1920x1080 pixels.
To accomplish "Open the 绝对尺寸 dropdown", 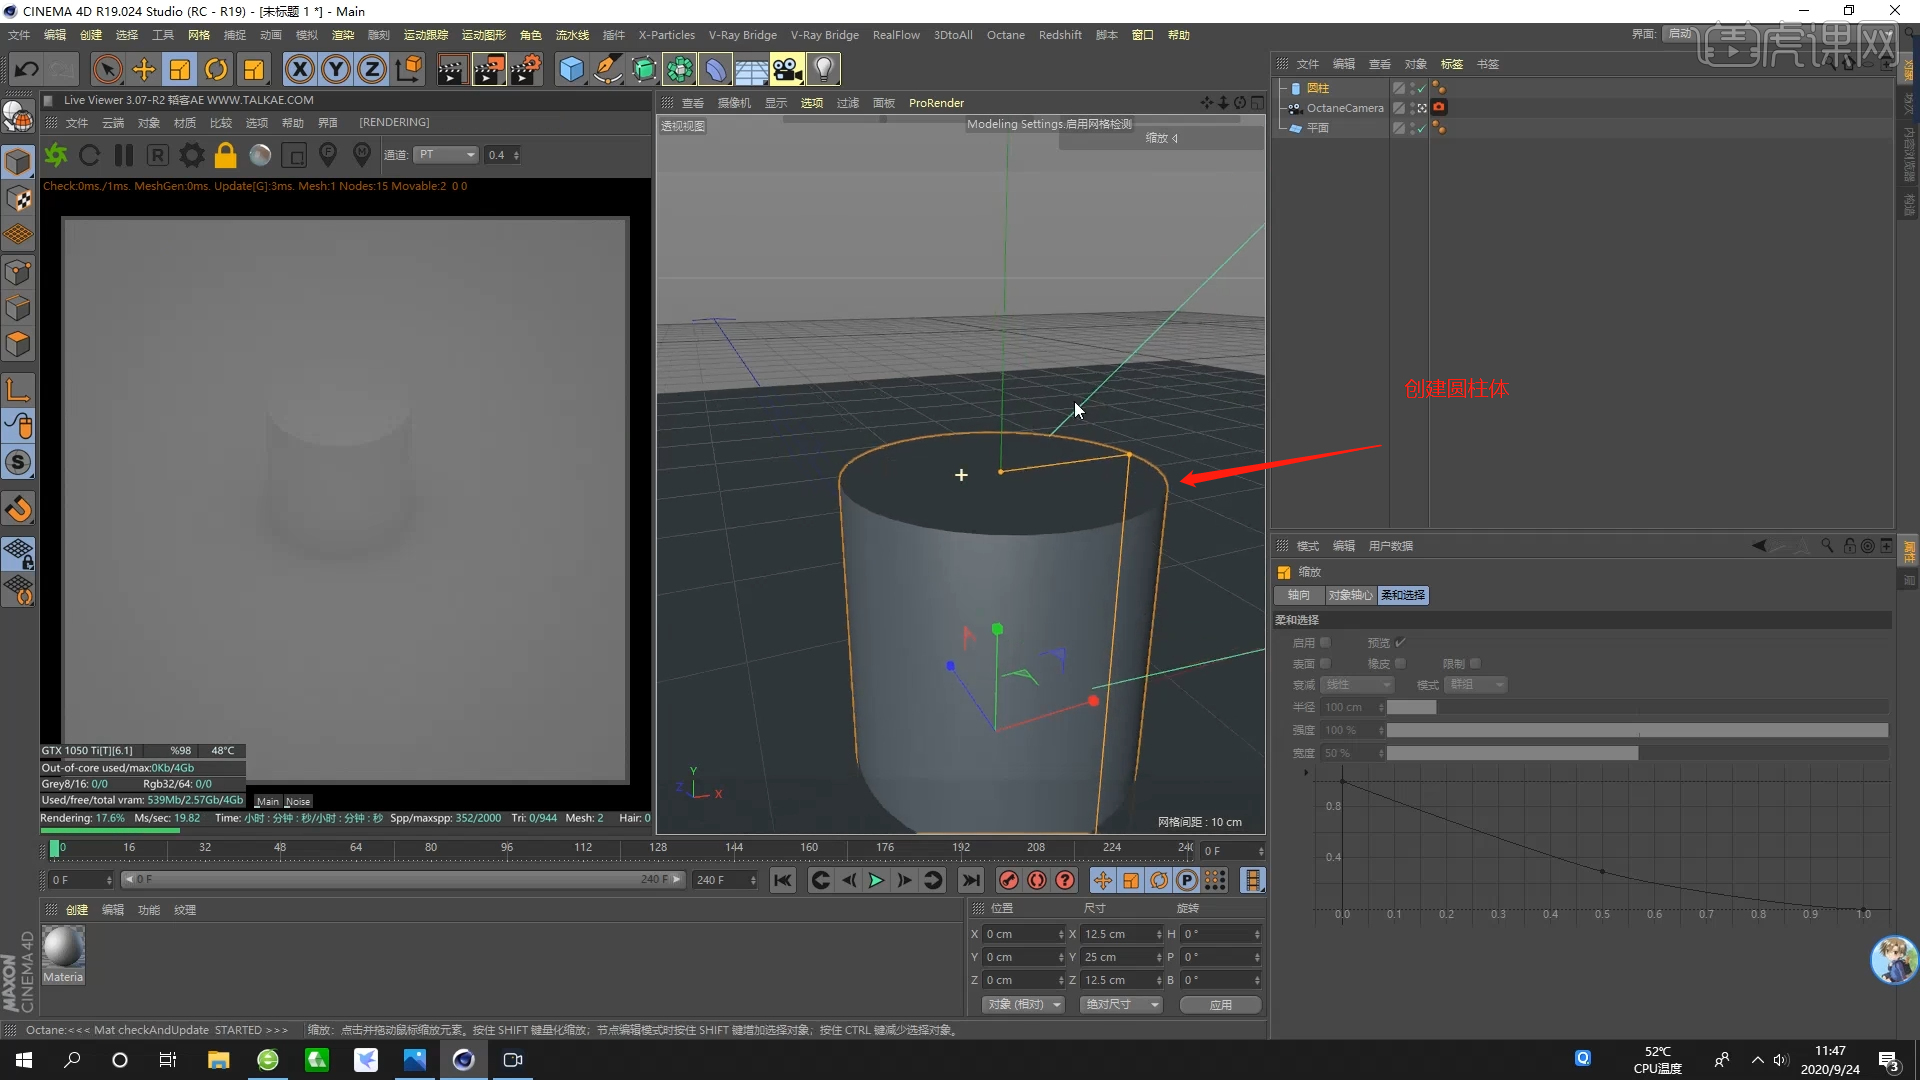I will click(x=1121, y=1004).
